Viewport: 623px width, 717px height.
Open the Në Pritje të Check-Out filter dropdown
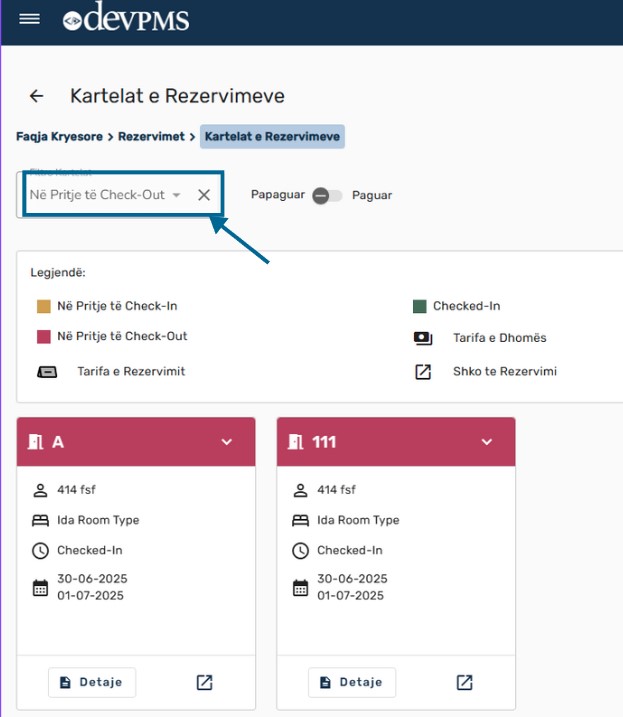pyautogui.click(x=176, y=195)
